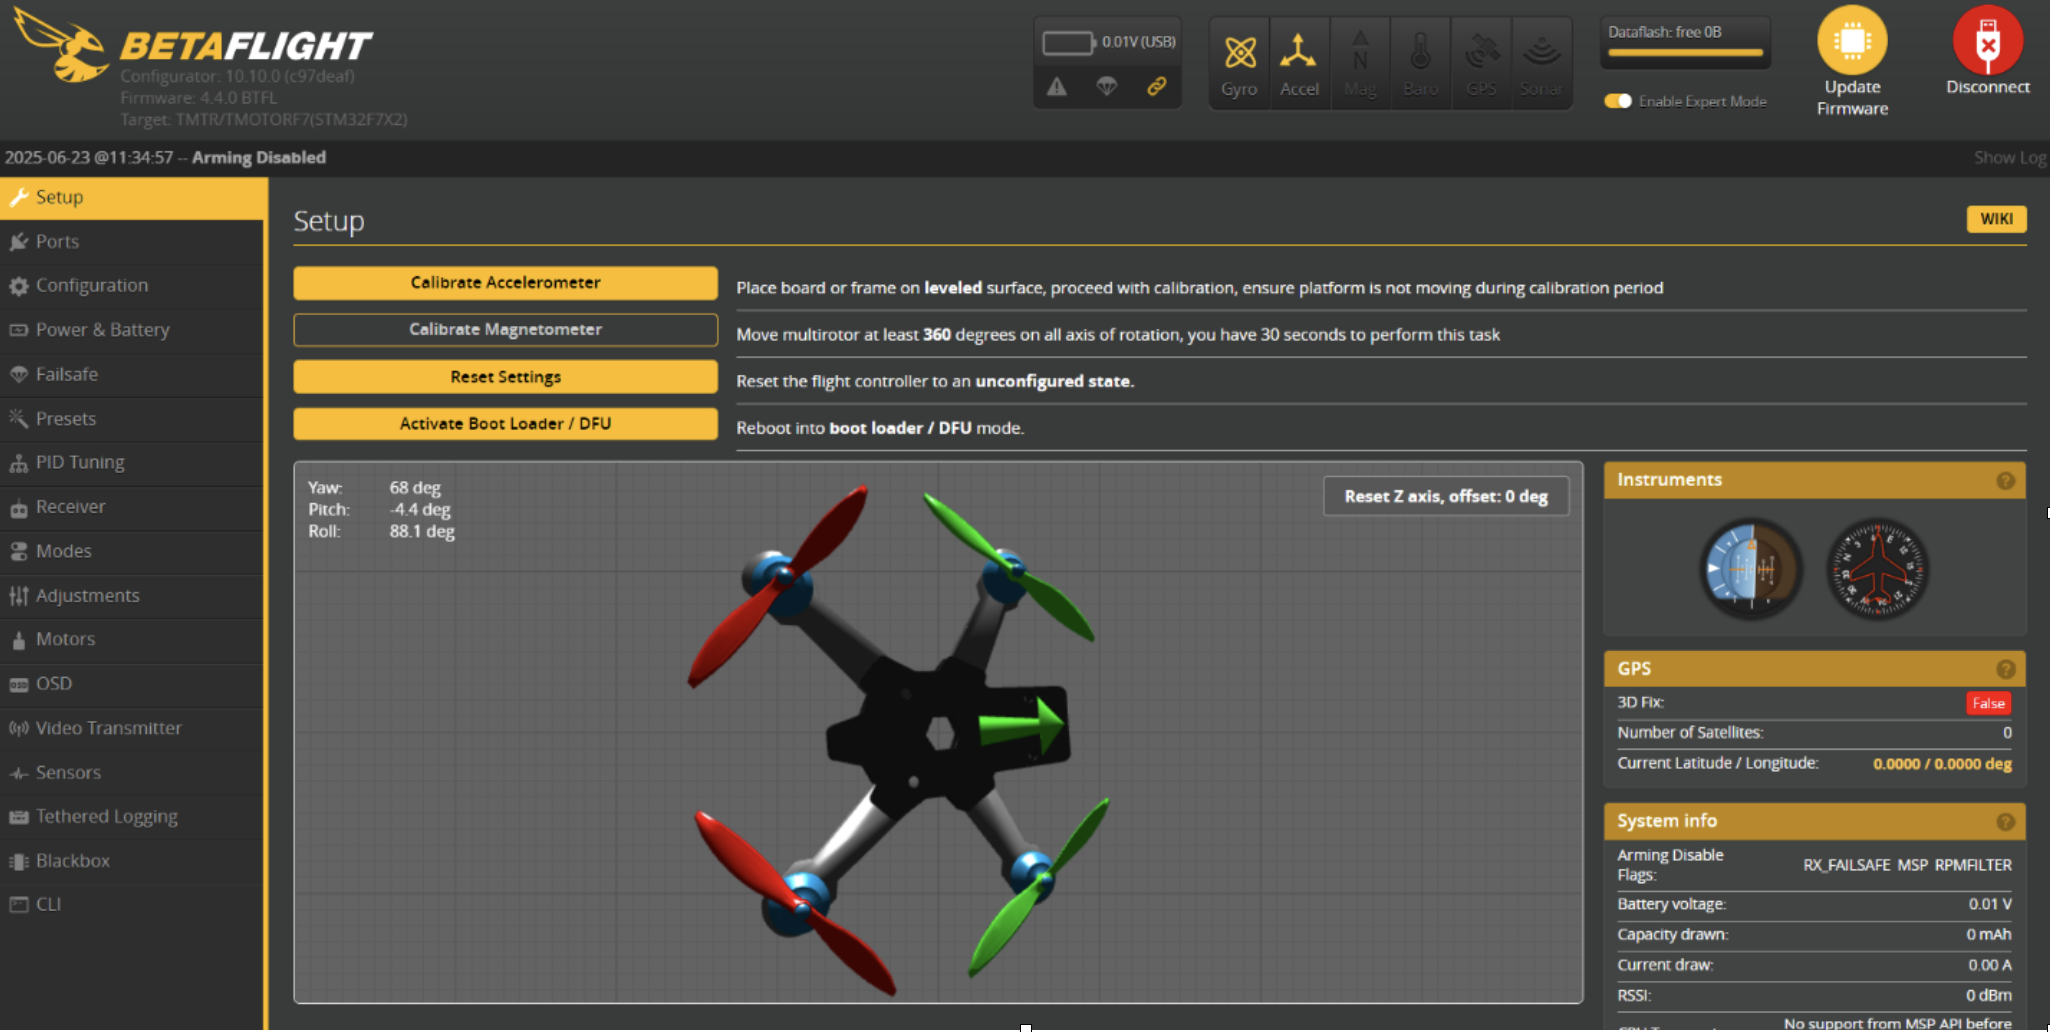Open the Power & Battery tab
This screenshot has height=1032, width=2050.
[x=132, y=330]
